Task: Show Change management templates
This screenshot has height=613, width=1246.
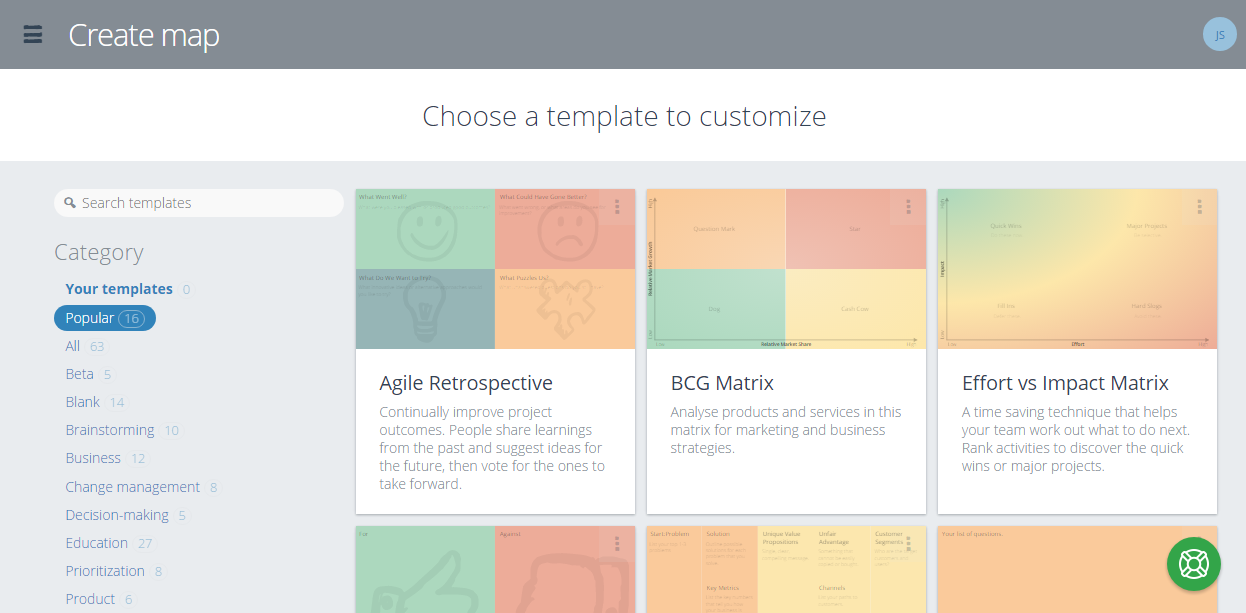Action: coord(133,486)
